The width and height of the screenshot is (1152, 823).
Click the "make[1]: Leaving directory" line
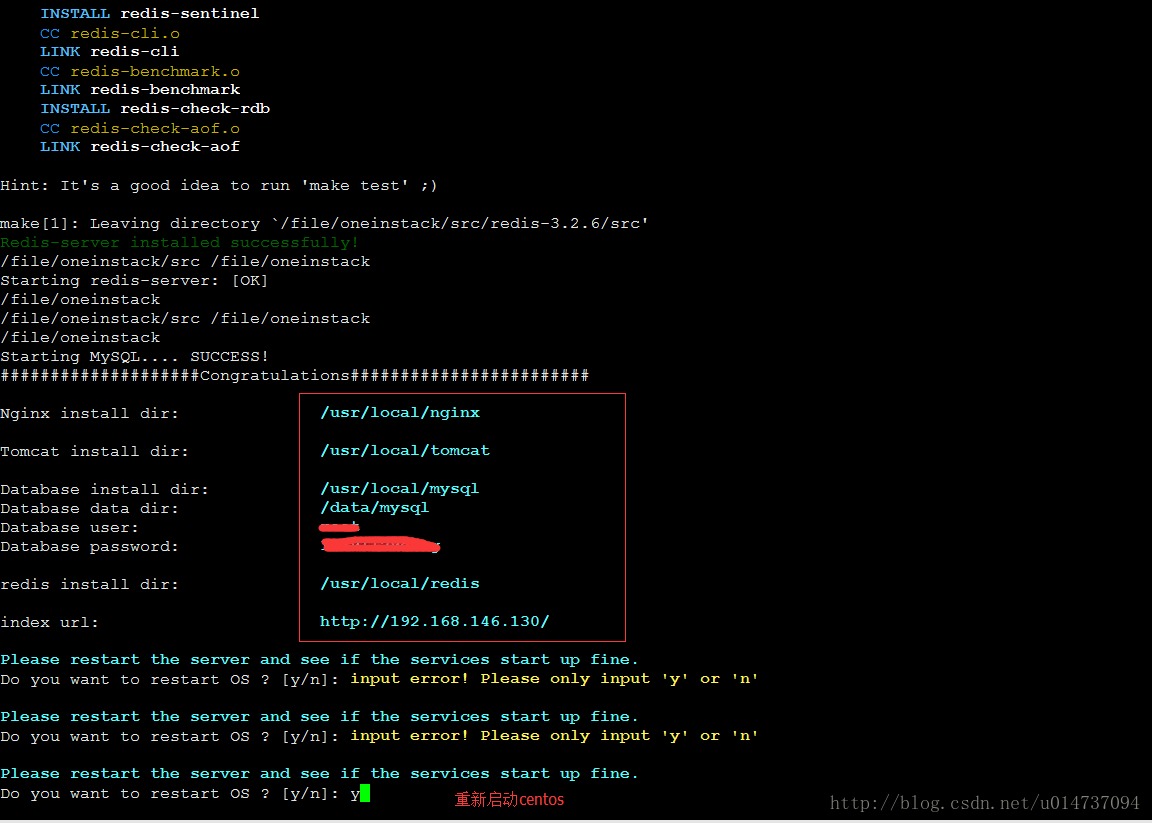[x=325, y=223]
